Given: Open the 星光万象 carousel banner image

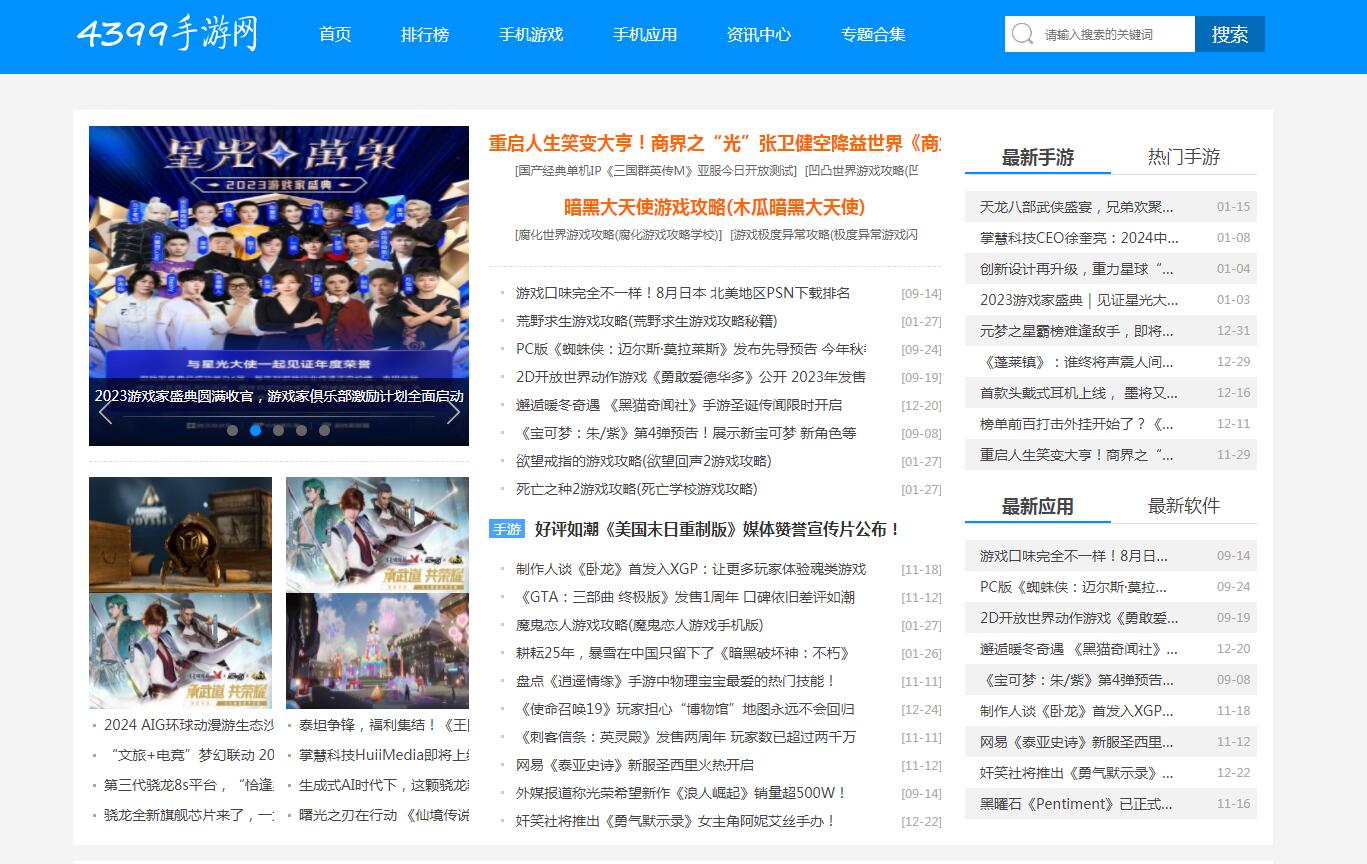Looking at the screenshot, I should click(279, 286).
